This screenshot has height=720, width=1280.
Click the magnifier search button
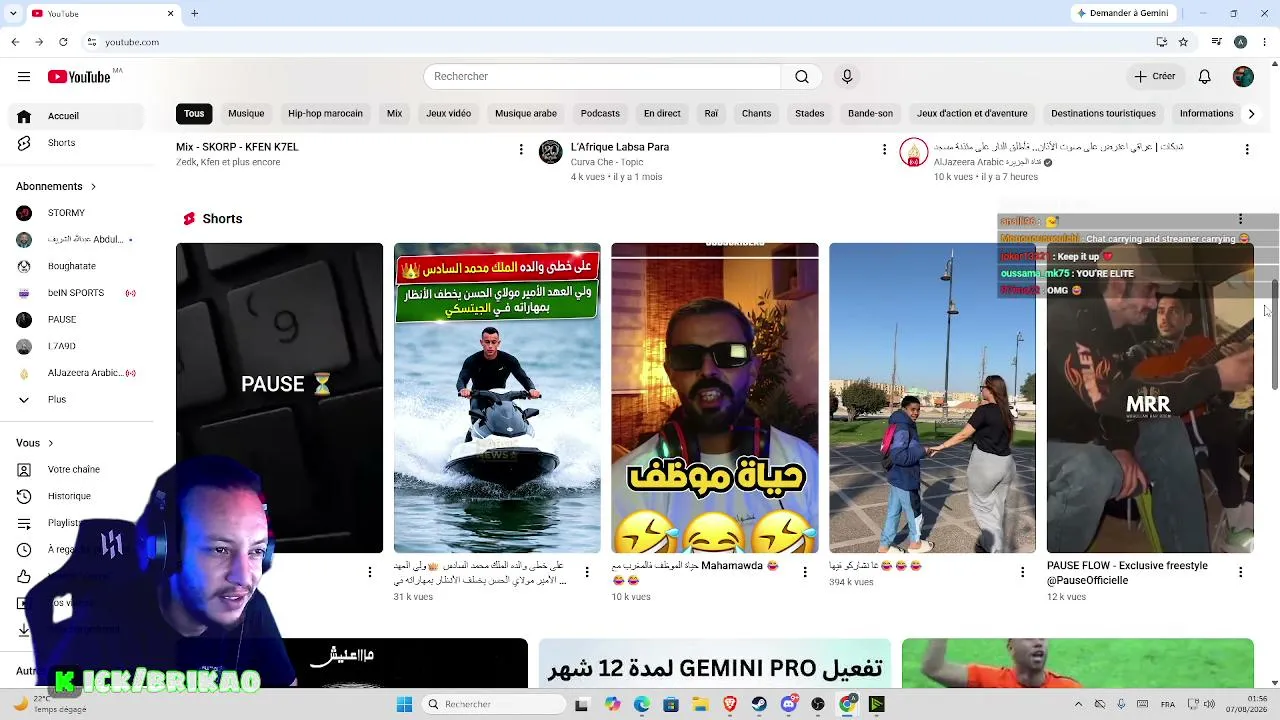pyautogui.click(x=802, y=77)
